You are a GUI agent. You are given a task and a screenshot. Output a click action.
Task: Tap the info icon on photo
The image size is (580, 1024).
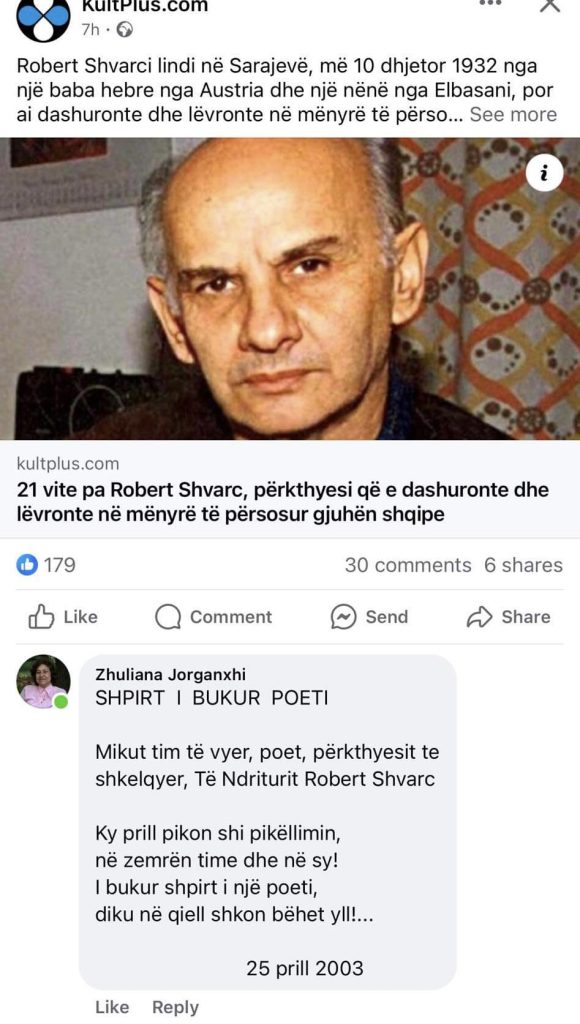click(544, 173)
